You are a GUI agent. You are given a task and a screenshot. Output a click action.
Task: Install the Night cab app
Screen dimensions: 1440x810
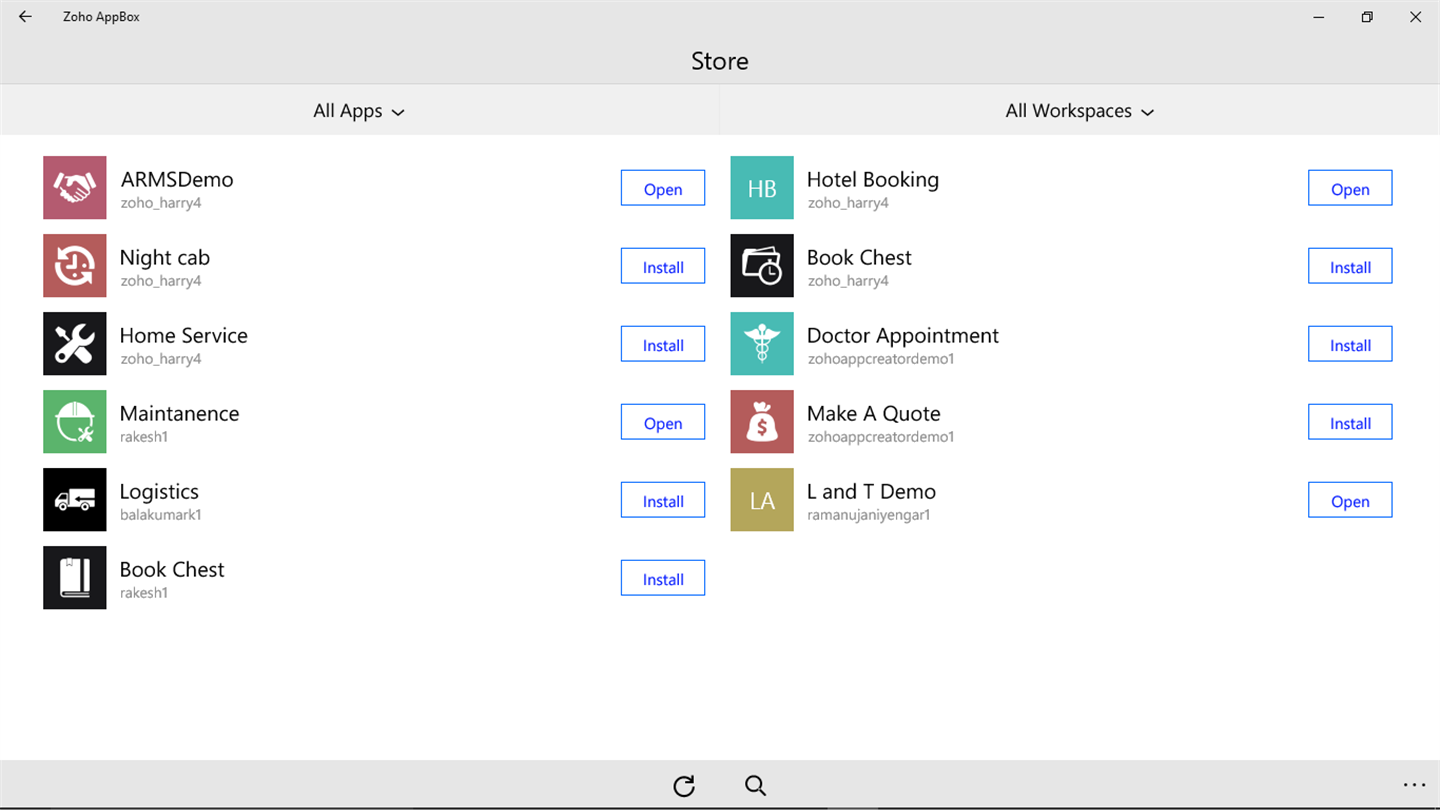coord(663,266)
